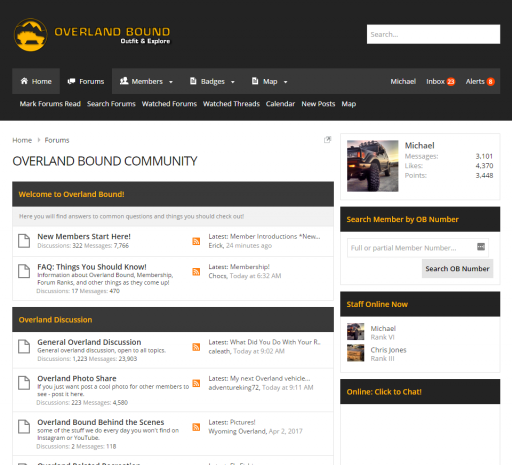Open Map link in the sub-navigation
Viewport: 512px width, 465px height.
349,104
